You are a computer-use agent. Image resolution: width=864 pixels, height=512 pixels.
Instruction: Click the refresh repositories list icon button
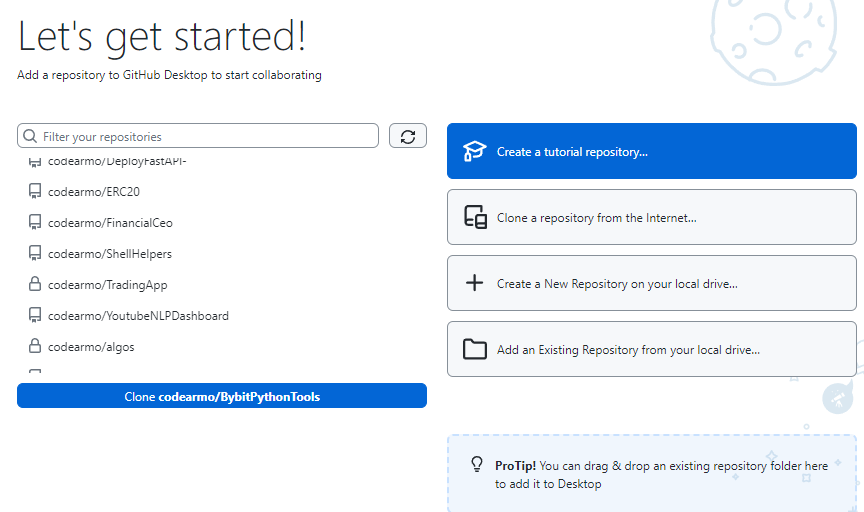click(408, 136)
